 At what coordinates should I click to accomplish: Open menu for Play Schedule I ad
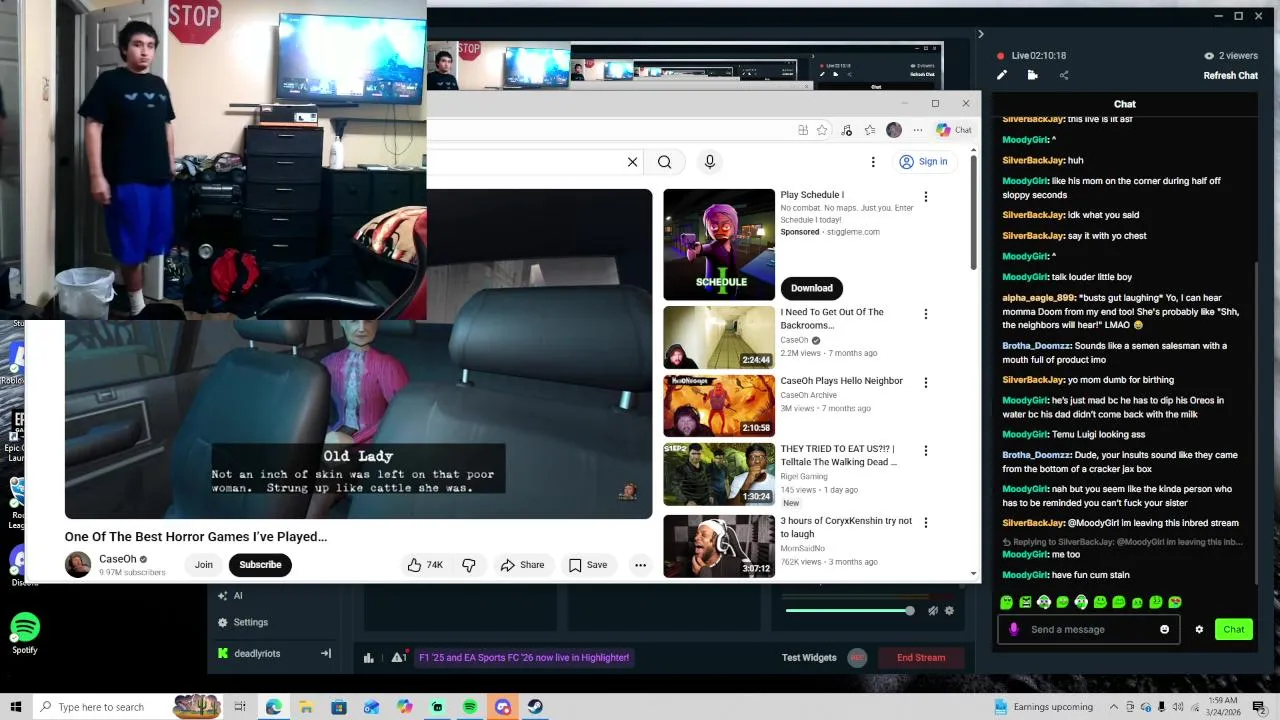[925, 197]
